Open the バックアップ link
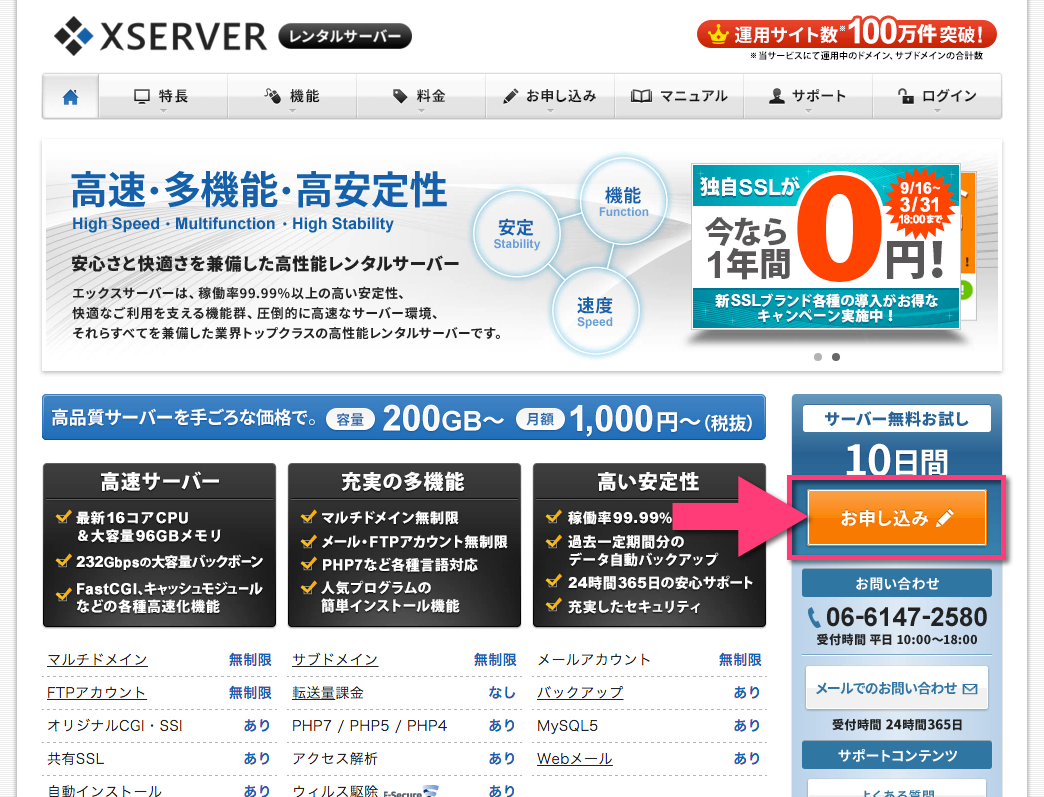The width and height of the screenshot is (1044, 797). point(580,692)
